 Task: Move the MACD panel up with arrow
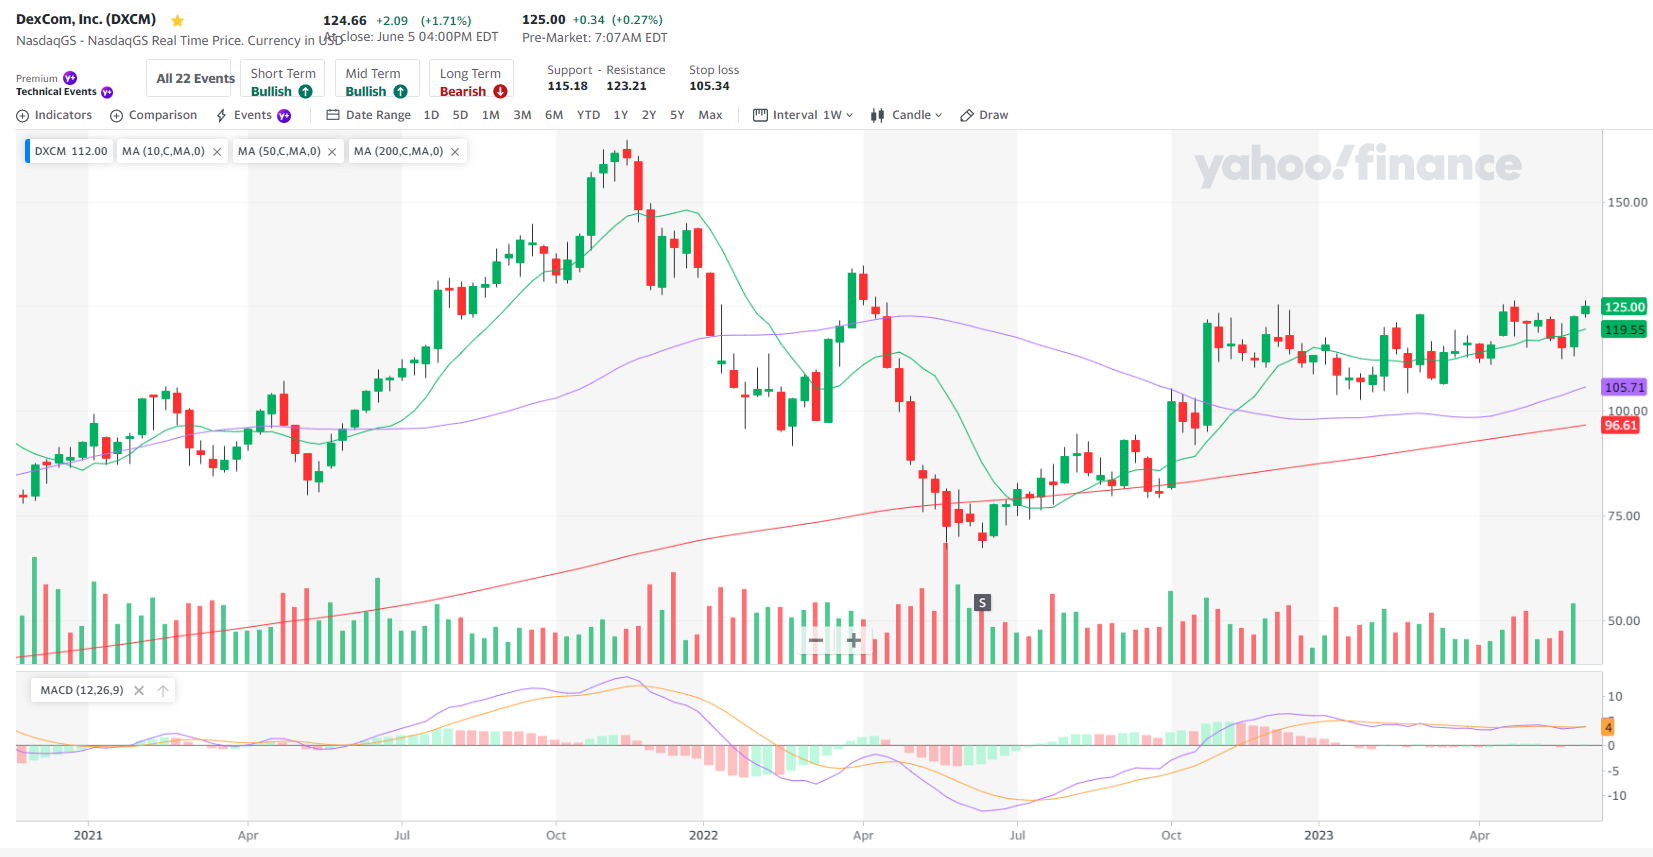(163, 691)
